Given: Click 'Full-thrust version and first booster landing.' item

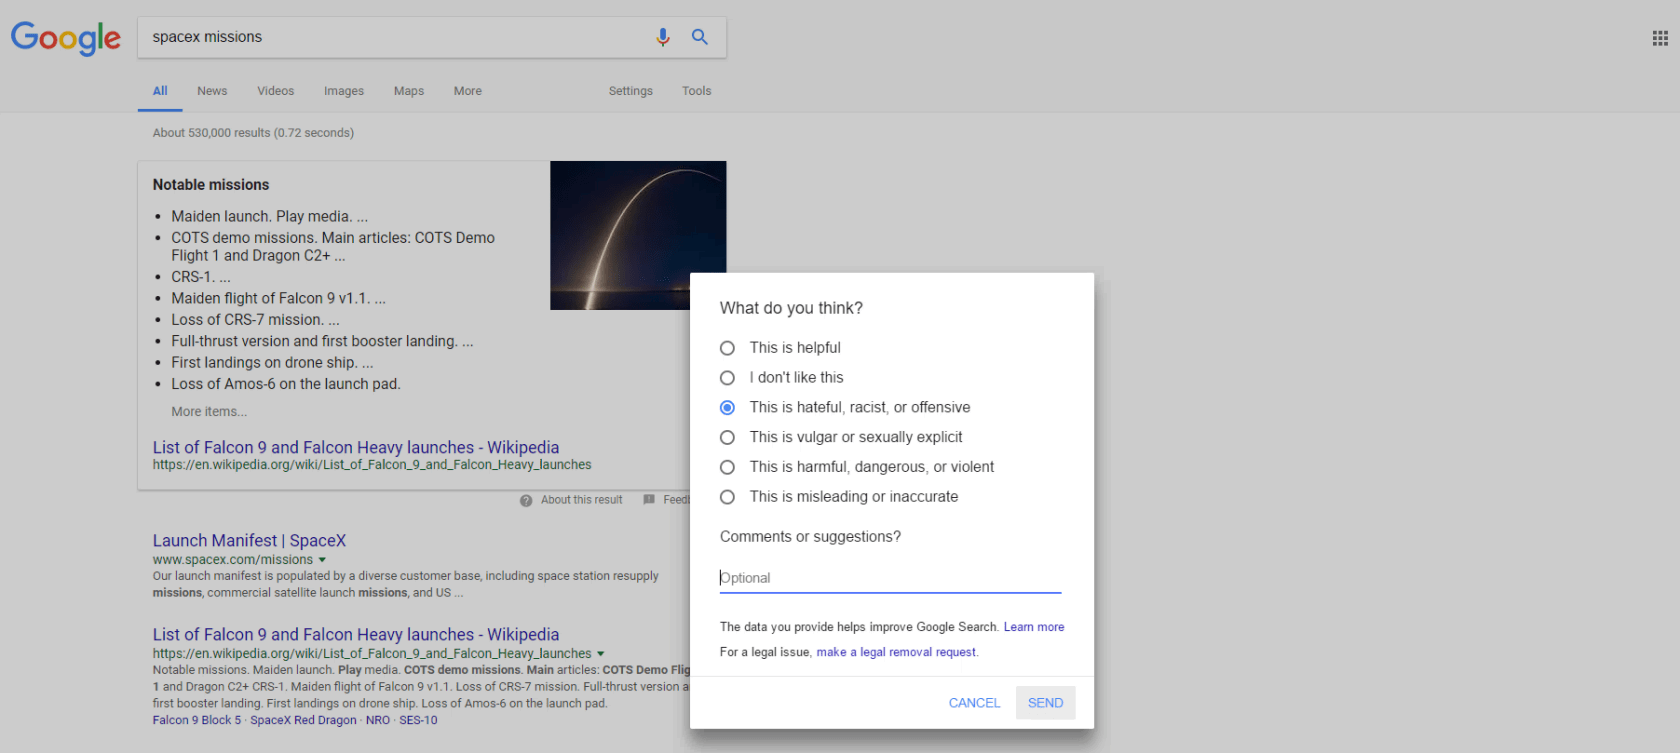Looking at the screenshot, I should (x=322, y=342).
